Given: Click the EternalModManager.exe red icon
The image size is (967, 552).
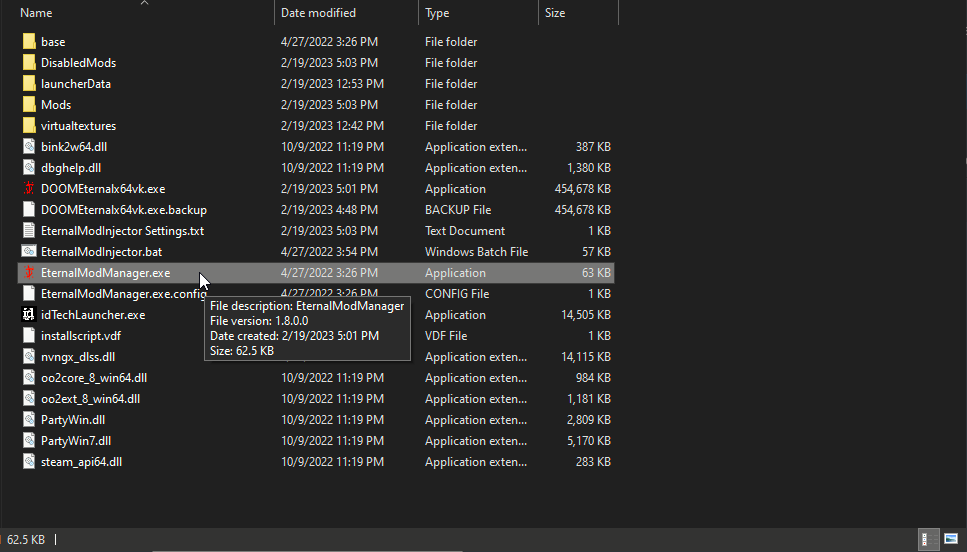Looking at the screenshot, I should pos(28,273).
